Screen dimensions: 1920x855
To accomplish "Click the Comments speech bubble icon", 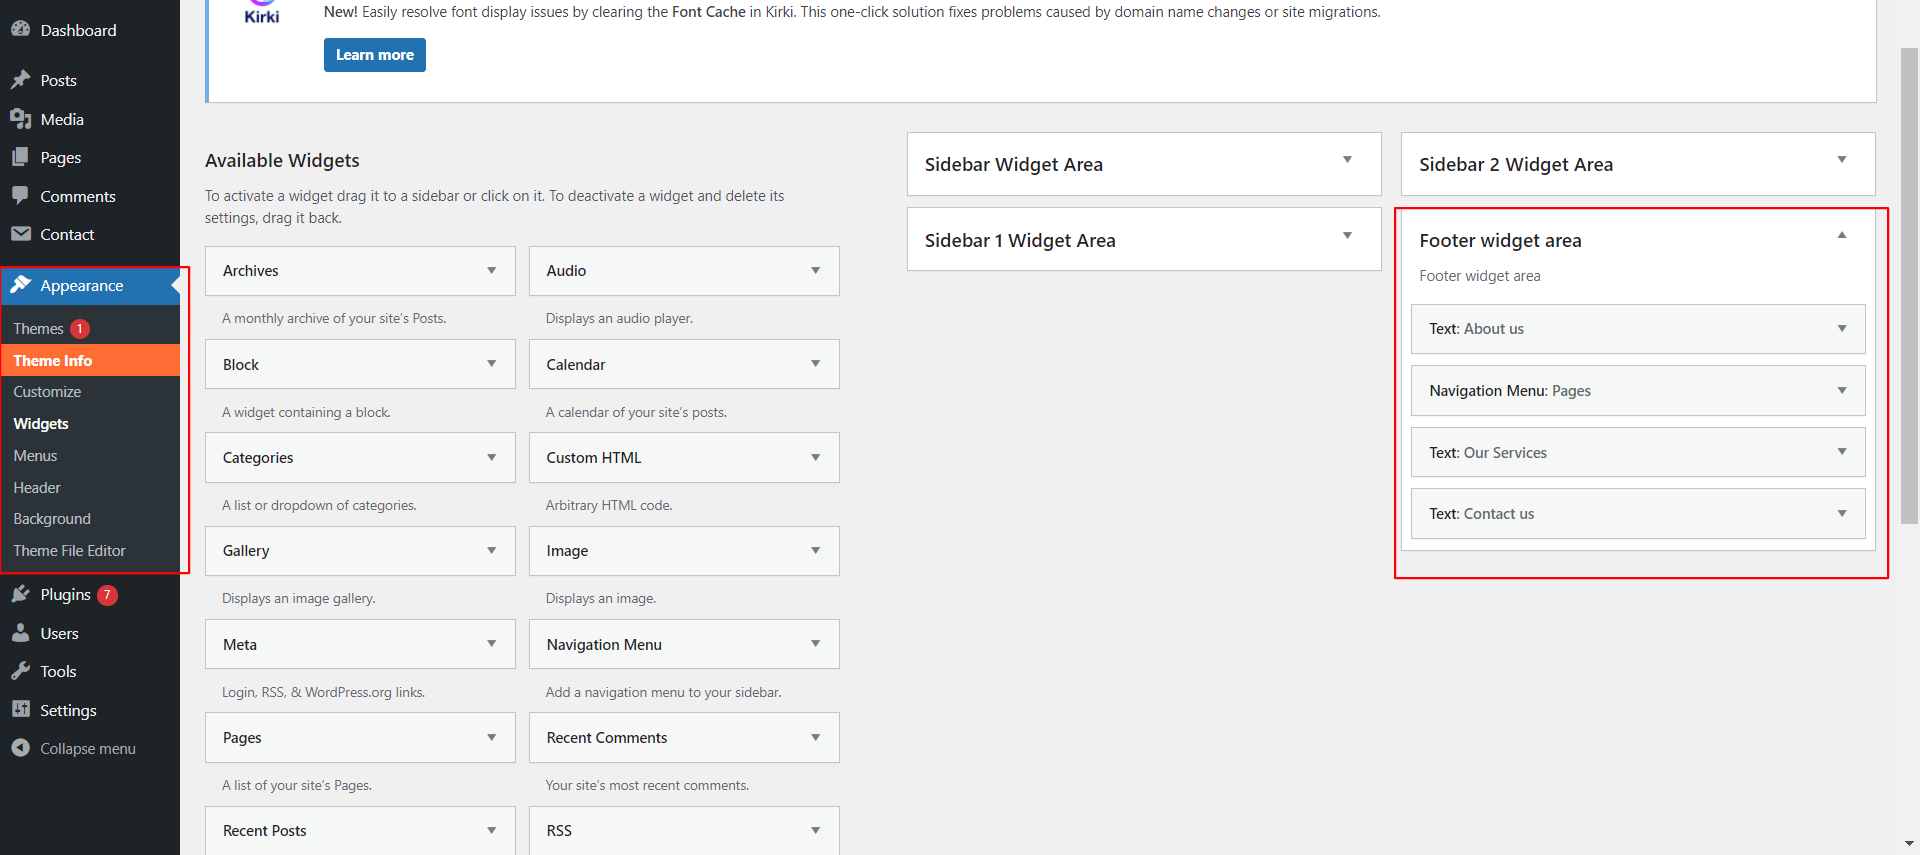I will pyautogui.click(x=20, y=196).
